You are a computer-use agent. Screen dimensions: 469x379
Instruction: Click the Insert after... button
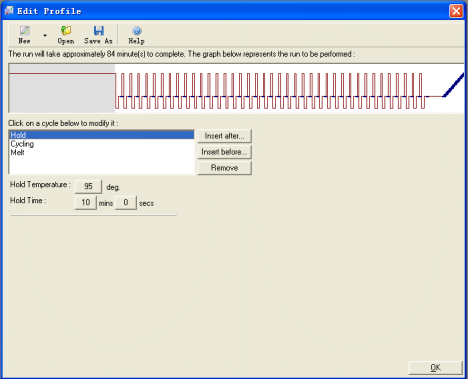tap(224, 136)
